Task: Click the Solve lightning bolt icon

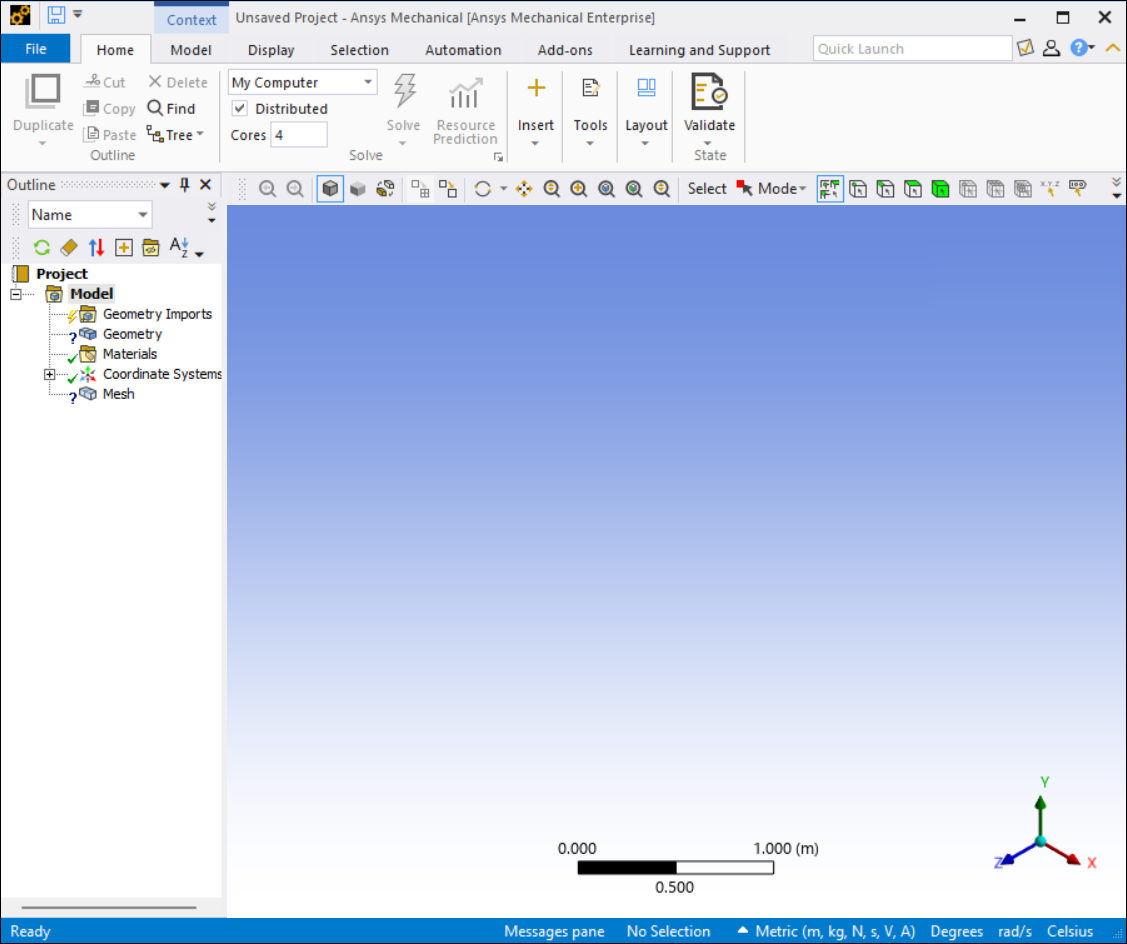Action: [x=404, y=91]
